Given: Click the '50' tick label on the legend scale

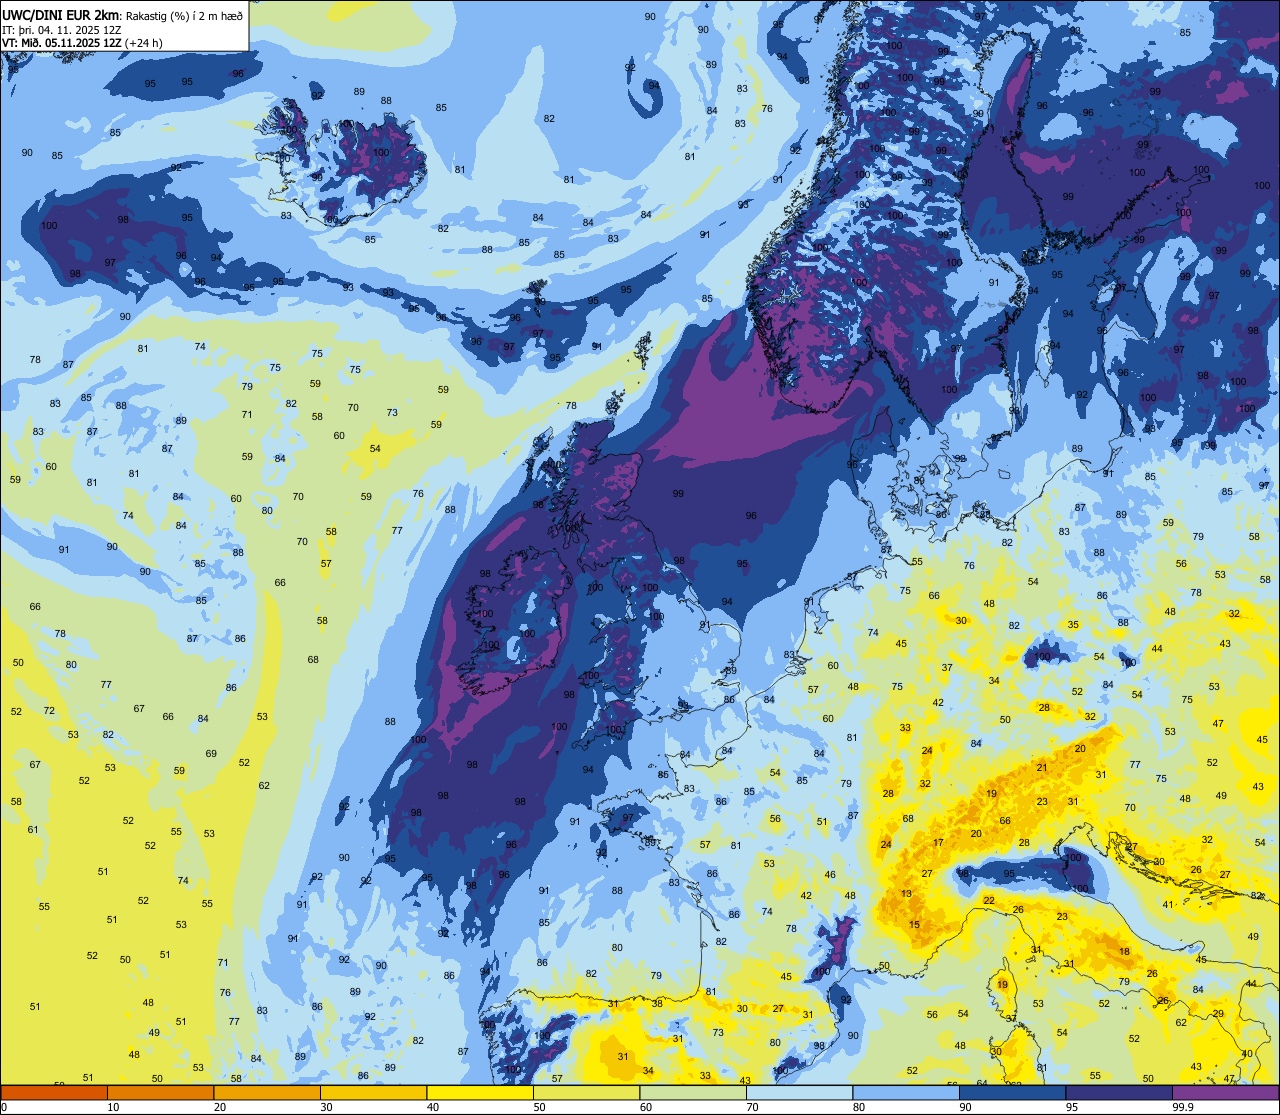Looking at the screenshot, I should [x=540, y=1107].
